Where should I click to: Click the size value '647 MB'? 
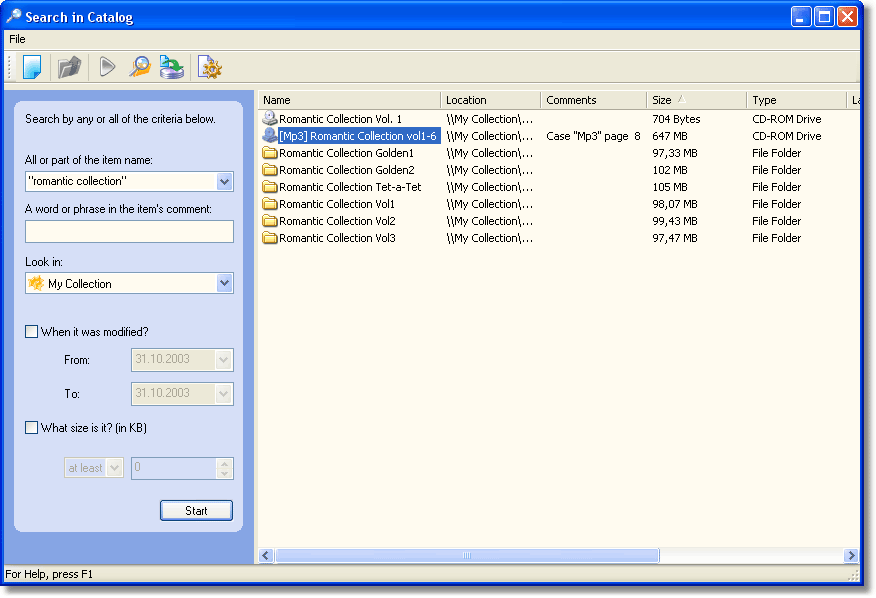669,136
